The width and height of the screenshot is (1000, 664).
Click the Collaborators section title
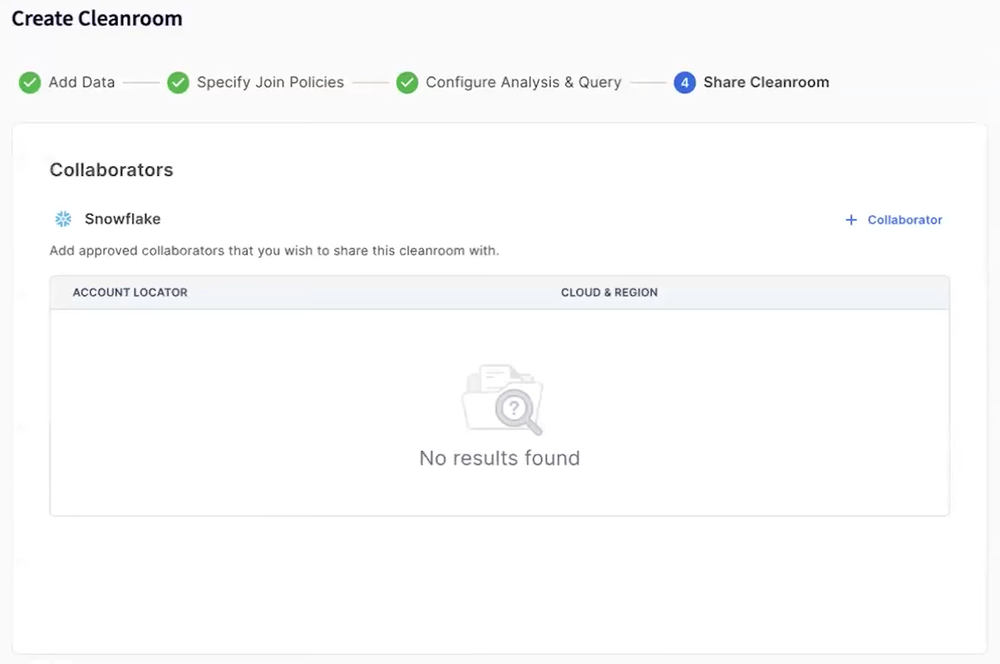pyautogui.click(x=111, y=170)
